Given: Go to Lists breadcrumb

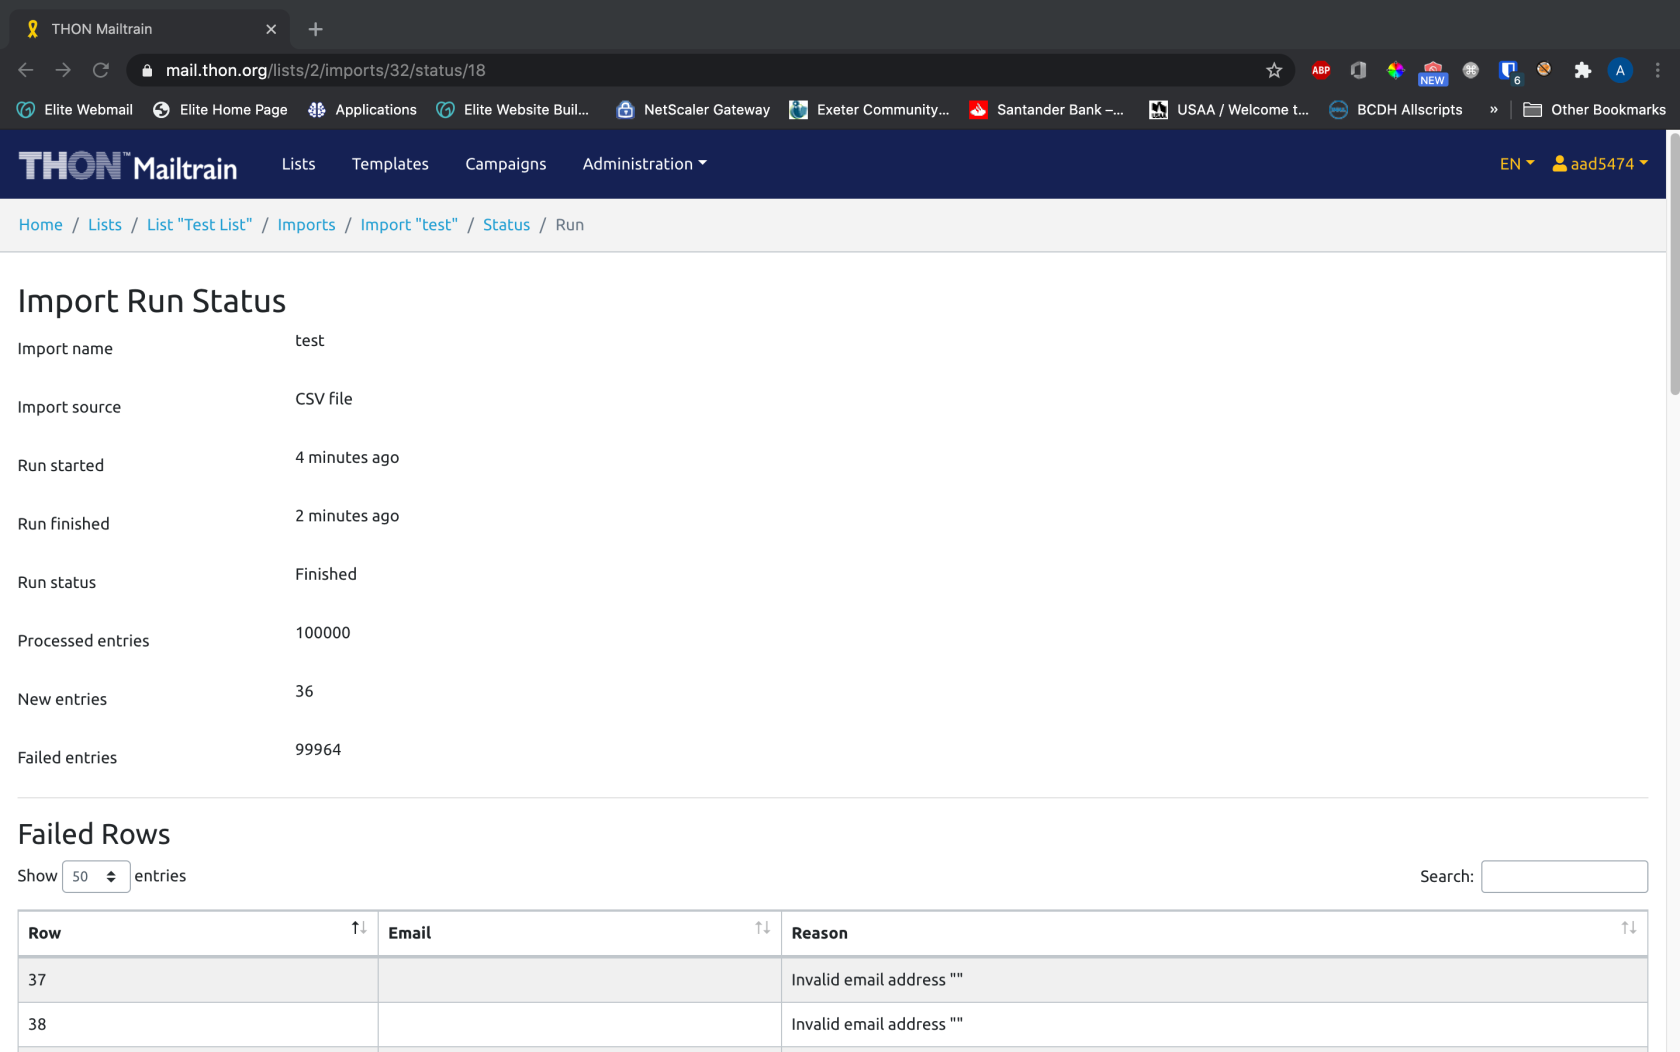Looking at the screenshot, I should click(105, 225).
